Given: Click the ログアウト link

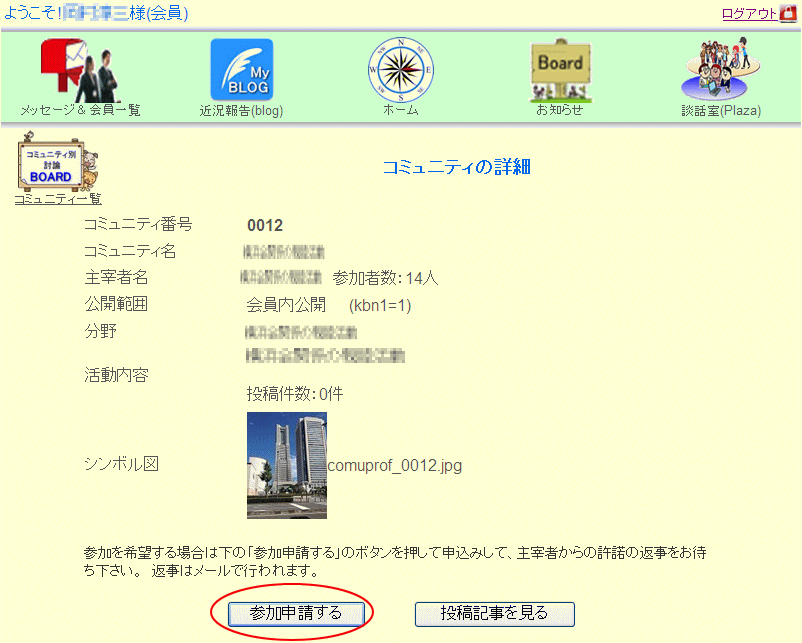Looking at the screenshot, I should (x=749, y=14).
